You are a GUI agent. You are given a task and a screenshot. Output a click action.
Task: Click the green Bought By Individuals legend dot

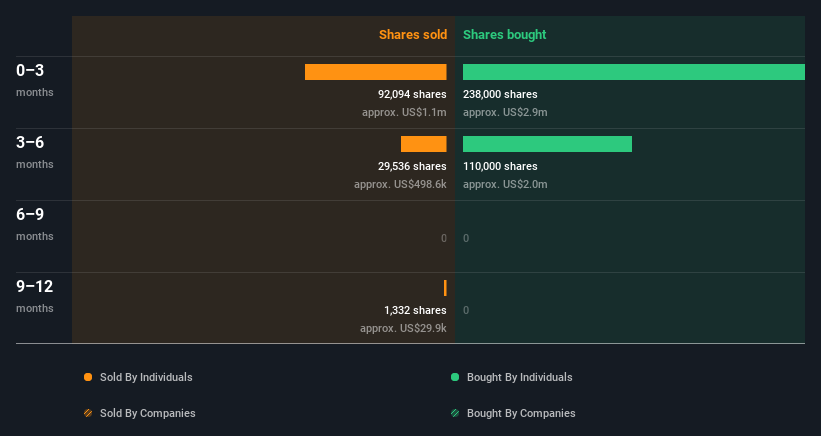coord(455,377)
